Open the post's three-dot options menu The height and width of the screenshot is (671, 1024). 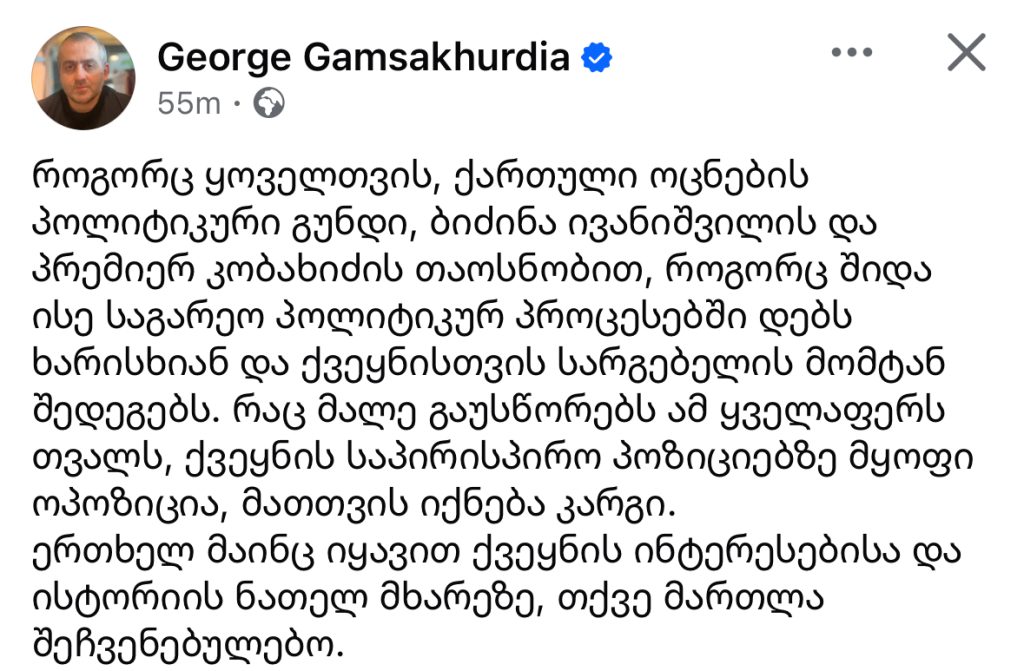pyautogui.click(x=852, y=53)
